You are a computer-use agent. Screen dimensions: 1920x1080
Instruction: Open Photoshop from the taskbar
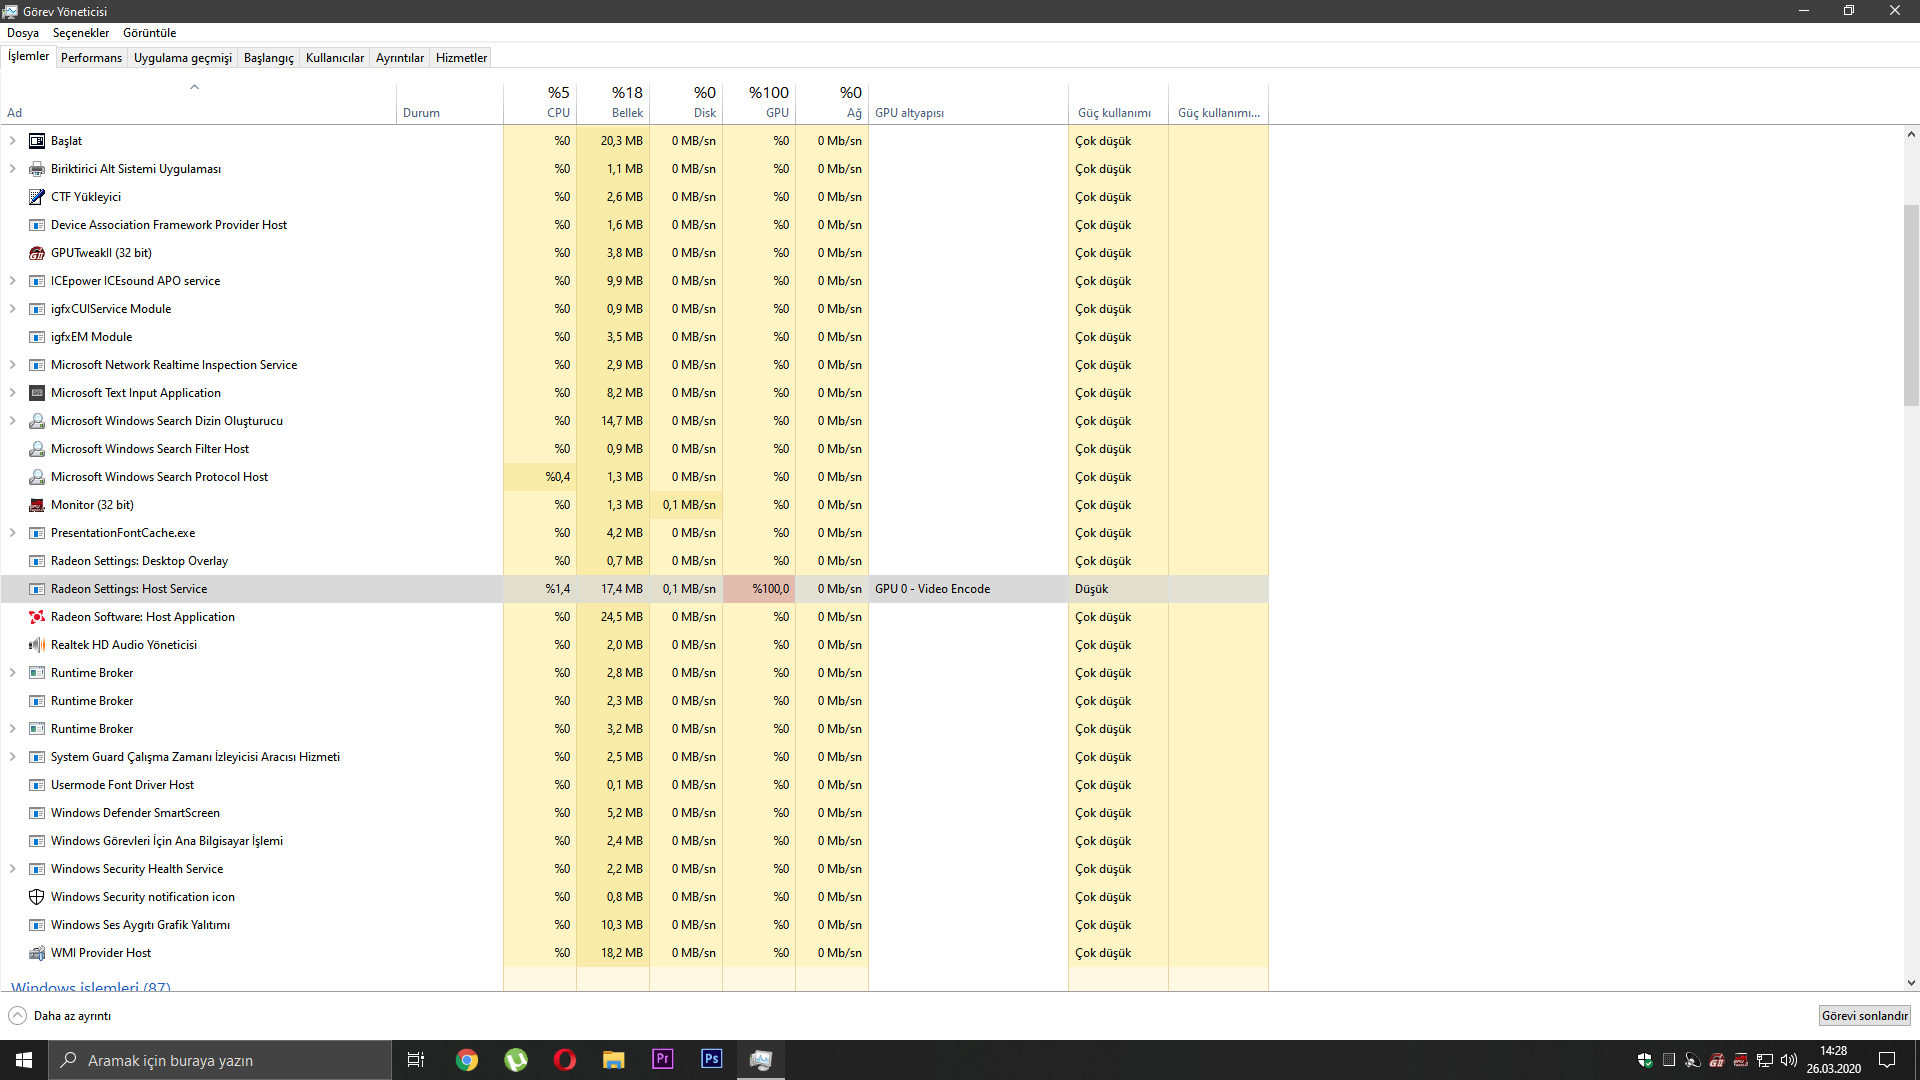click(x=711, y=1059)
